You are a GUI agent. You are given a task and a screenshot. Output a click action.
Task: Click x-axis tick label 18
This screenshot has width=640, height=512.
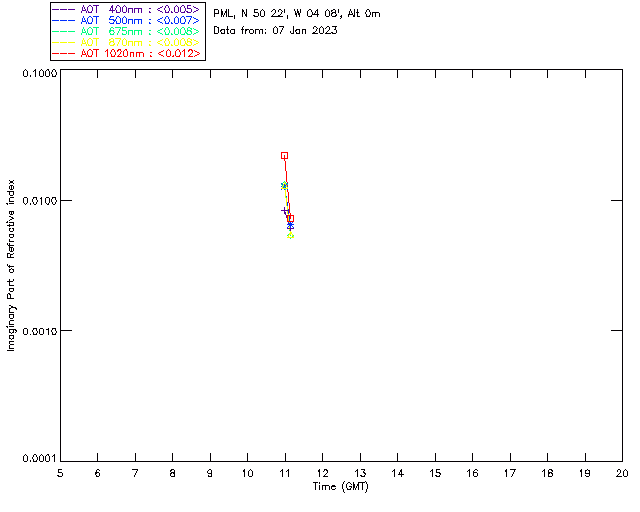point(548,473)
